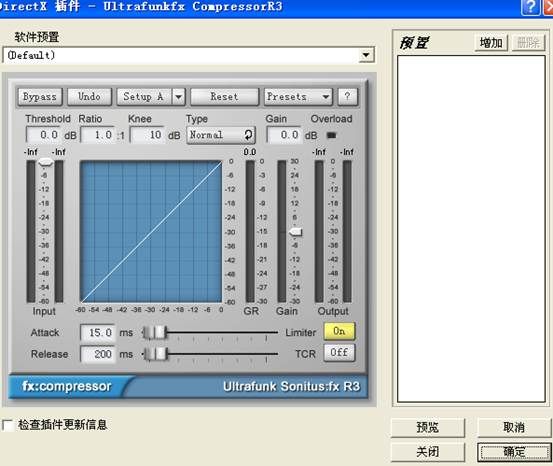Viewport: 553px width, 466px height.
Task: Click the Threshold slider handle on the Input meter
Action: tap(45, 162)
